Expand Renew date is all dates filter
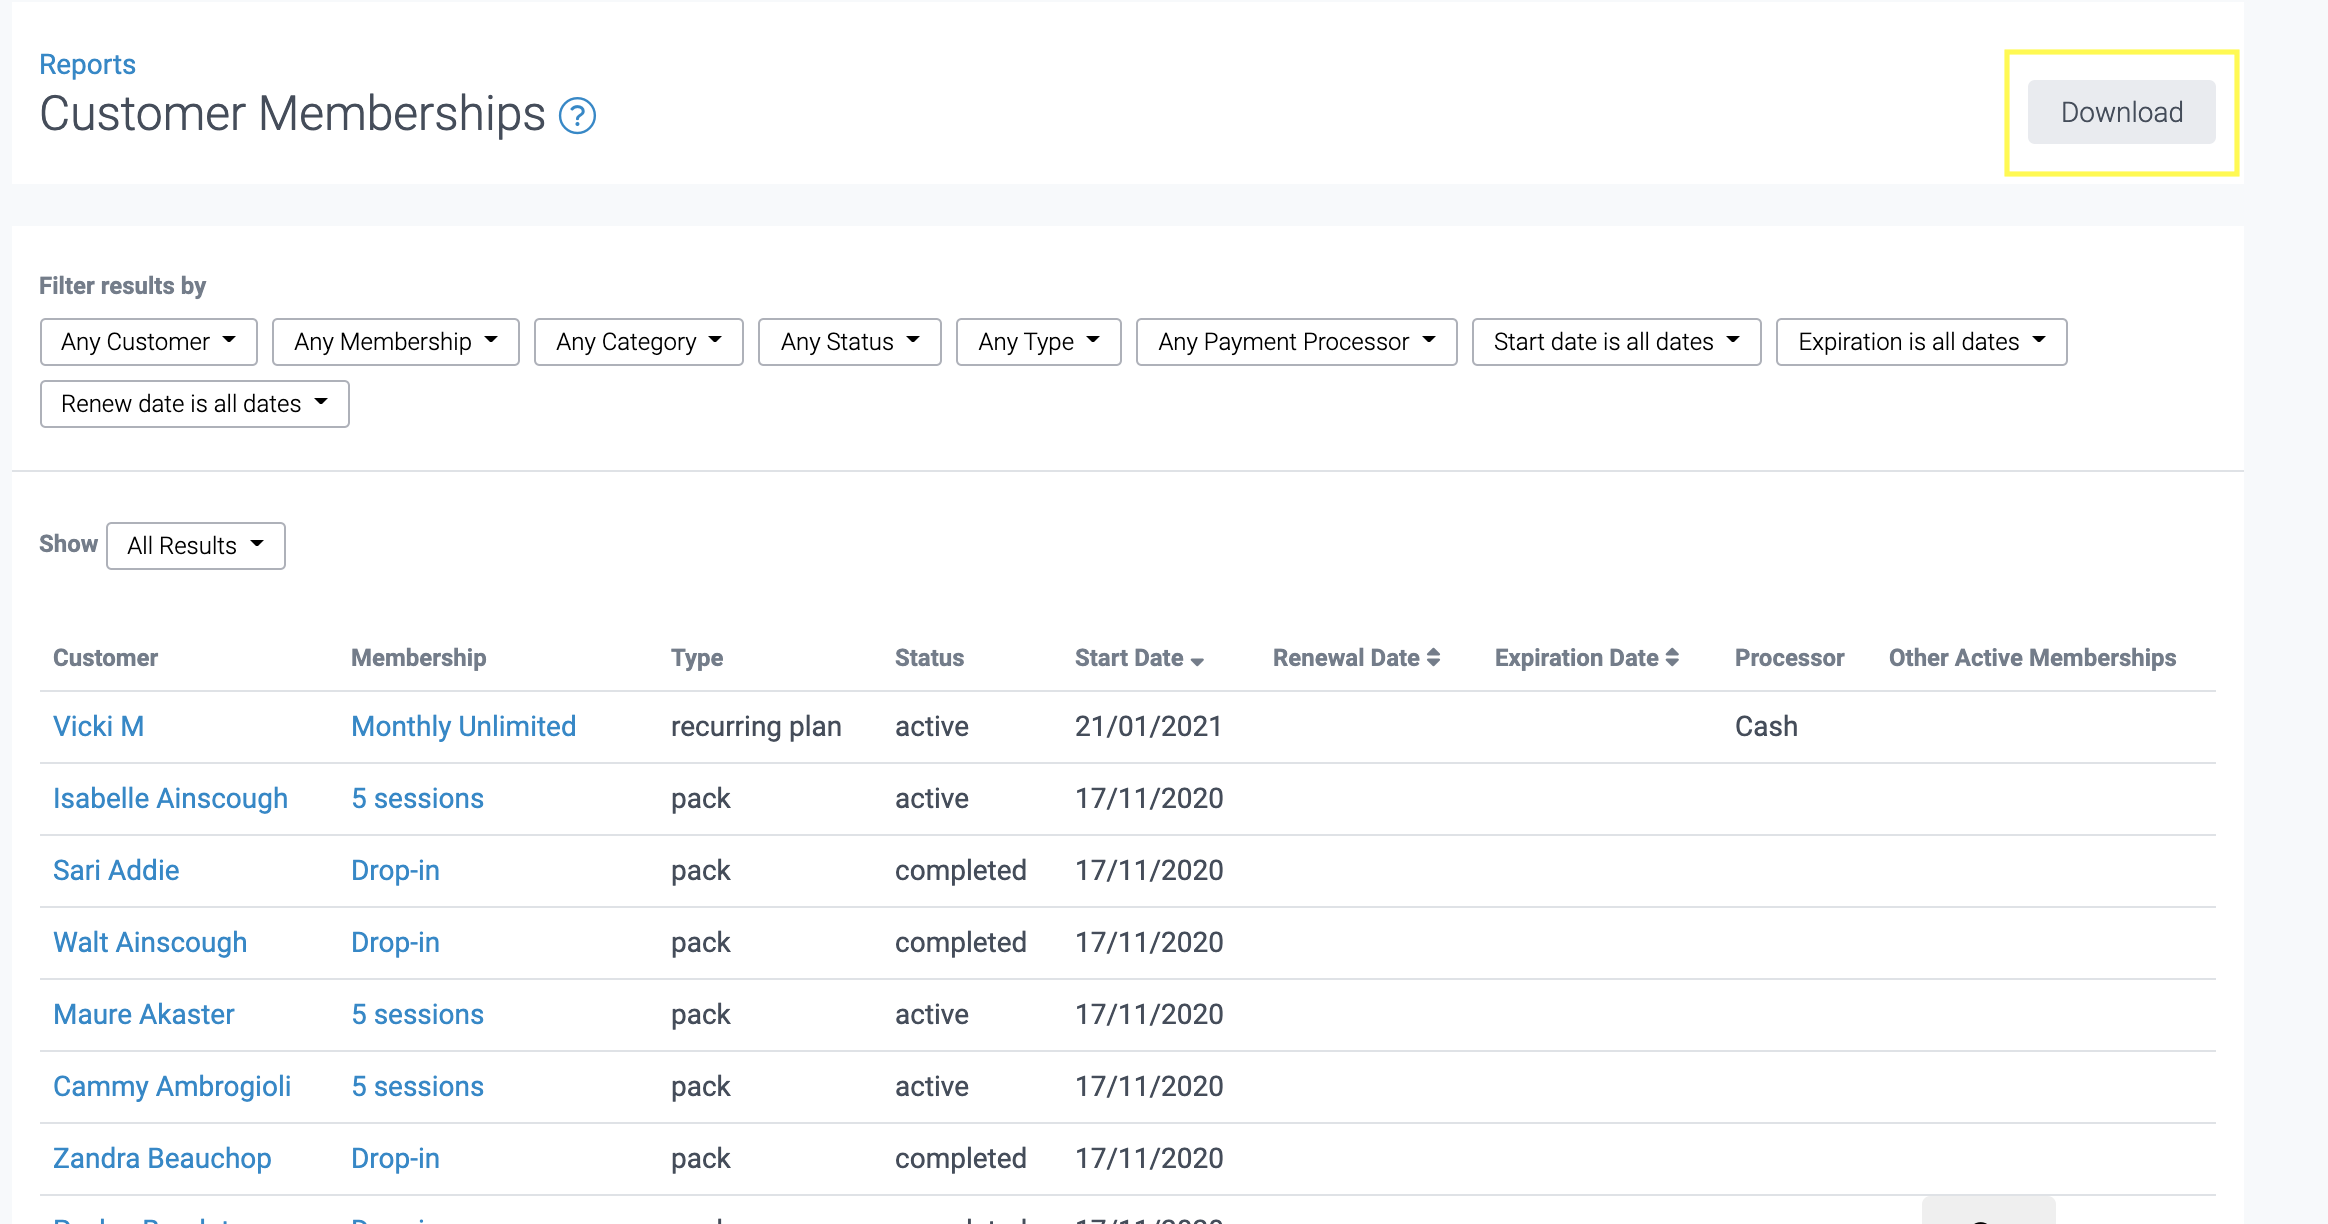This screenshot has height=1224, width=2328. (194, 404)
